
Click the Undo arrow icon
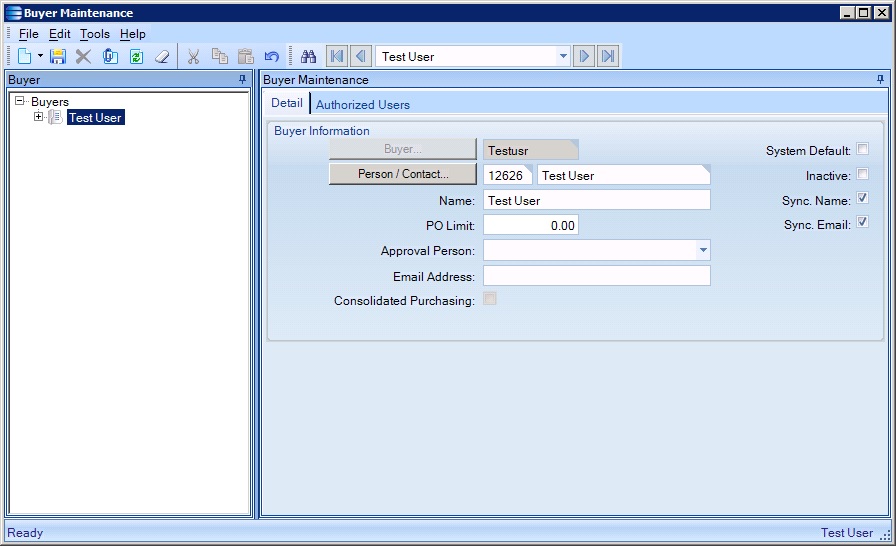coord(271,56)
